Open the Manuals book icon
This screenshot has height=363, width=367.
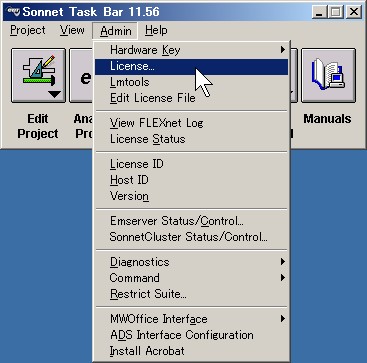pos(328,75)
